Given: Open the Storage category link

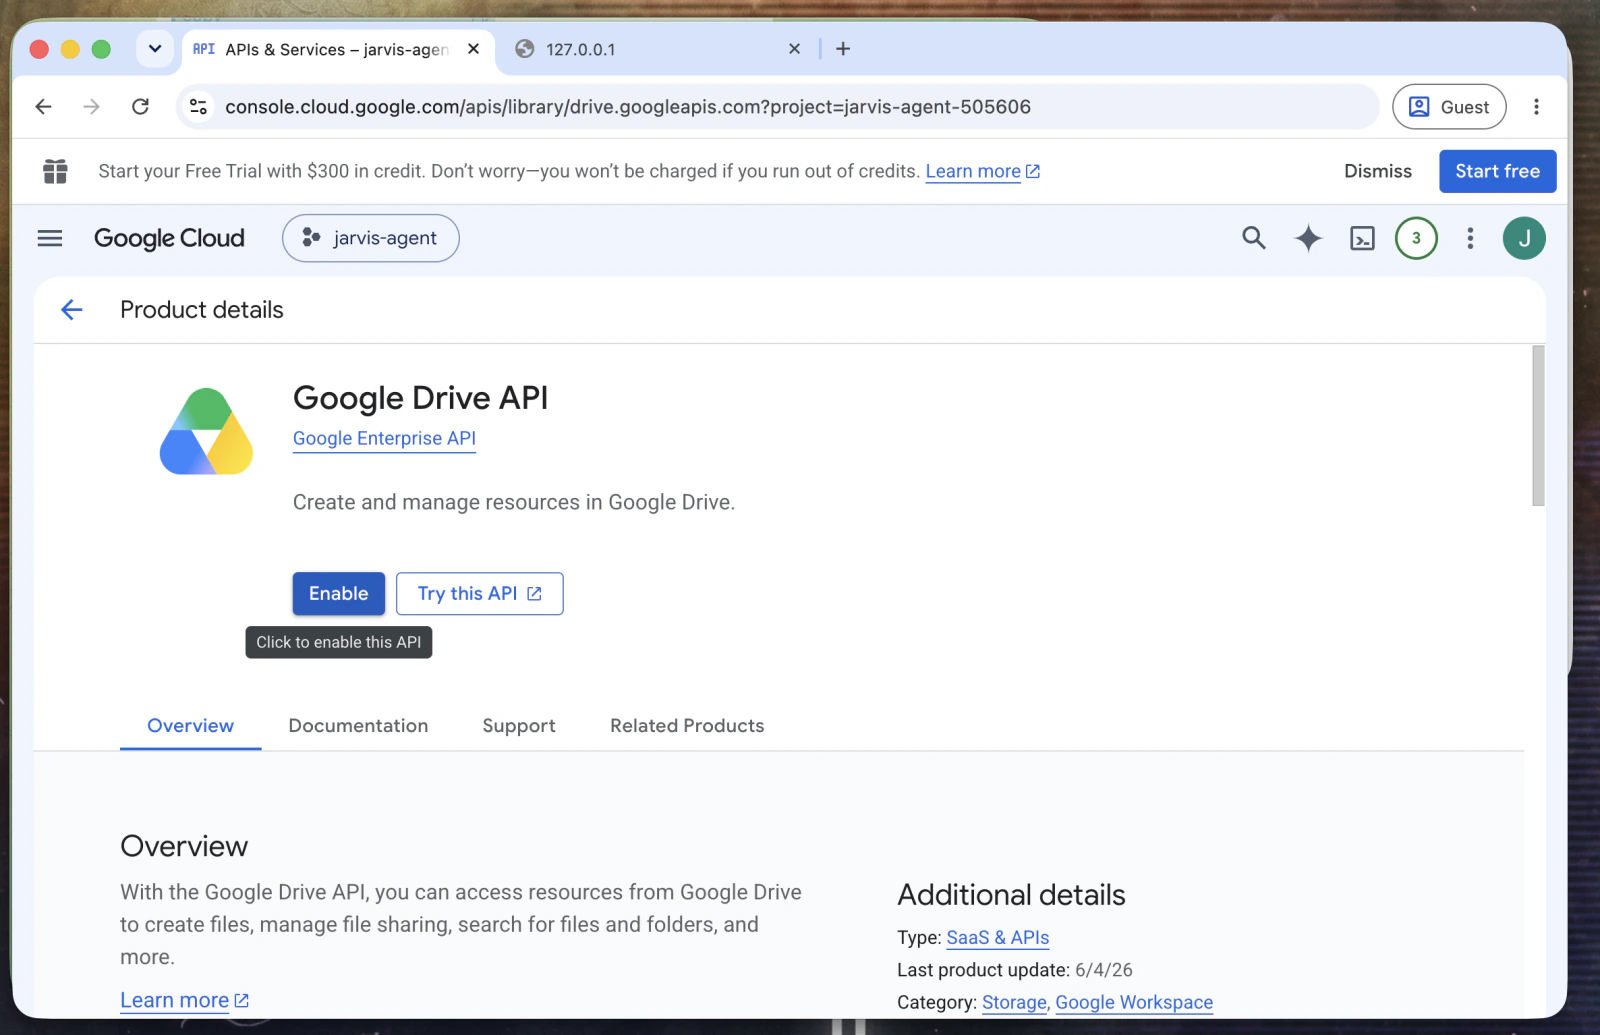Looking at the screenshot, I should tap(1014, 1003).
